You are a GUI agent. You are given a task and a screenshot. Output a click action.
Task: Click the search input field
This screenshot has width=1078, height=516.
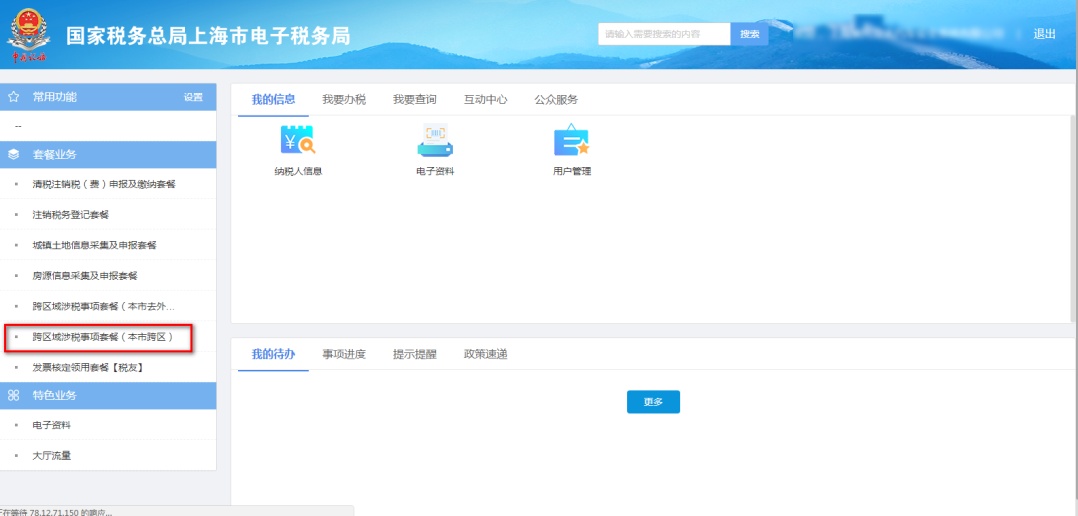click(x=664, y=34)
